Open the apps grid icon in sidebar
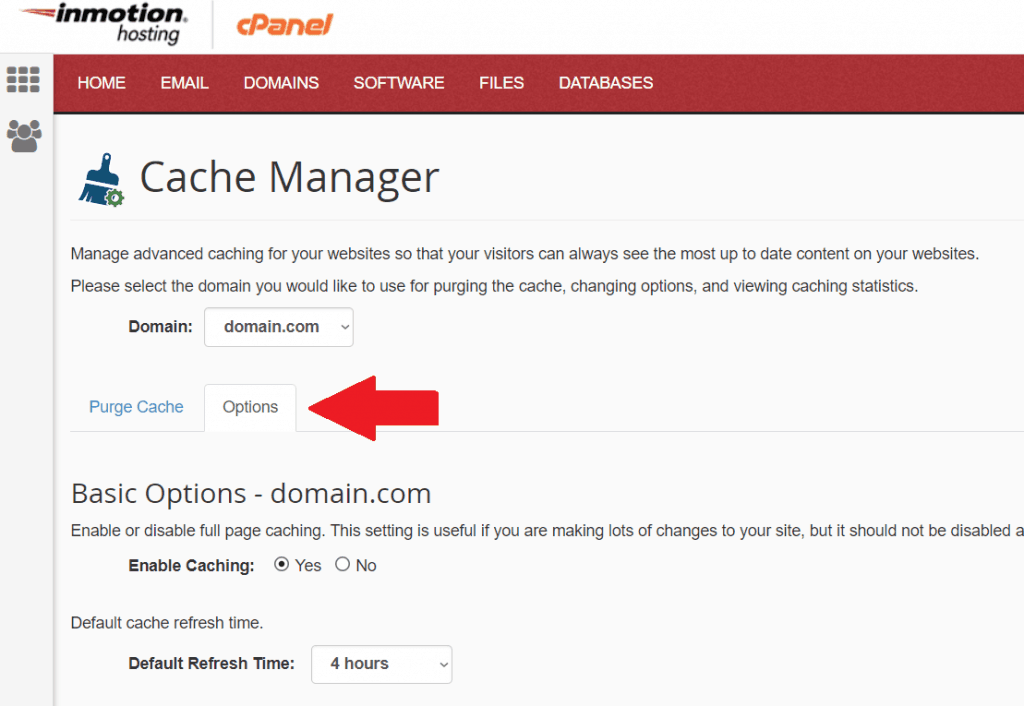Screen dimensions: 1024x706 point(23,79)
